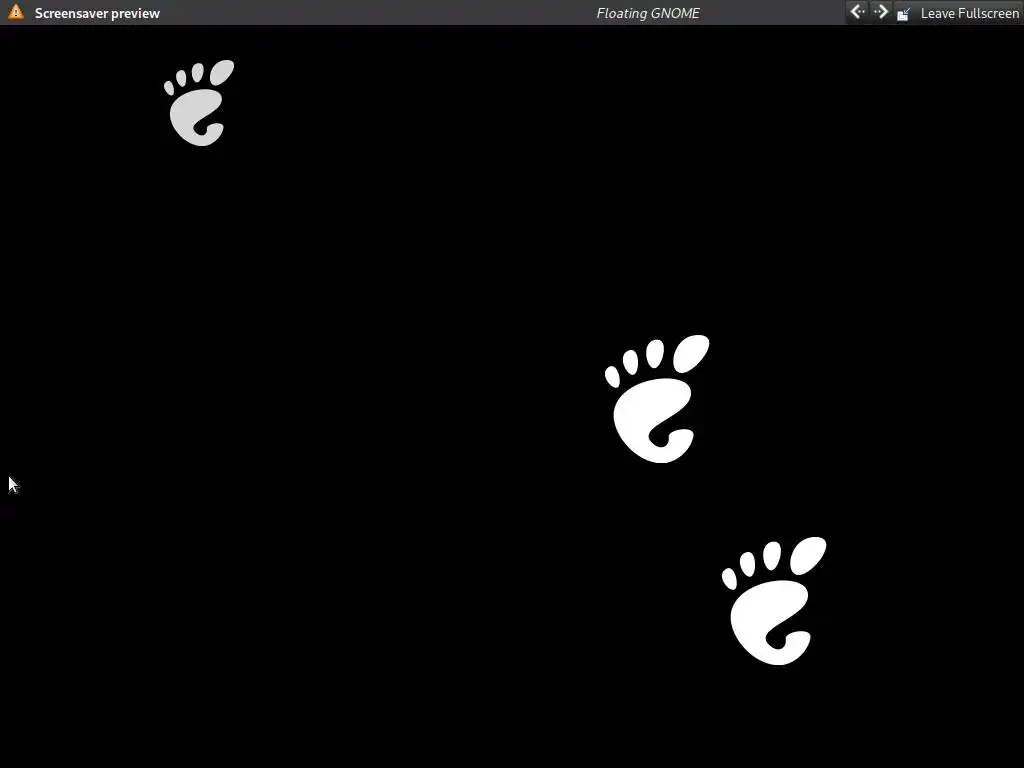Click the Screensaver preview label
The width and height of the screenshot is (1024, 768).
tap(97, 13)
